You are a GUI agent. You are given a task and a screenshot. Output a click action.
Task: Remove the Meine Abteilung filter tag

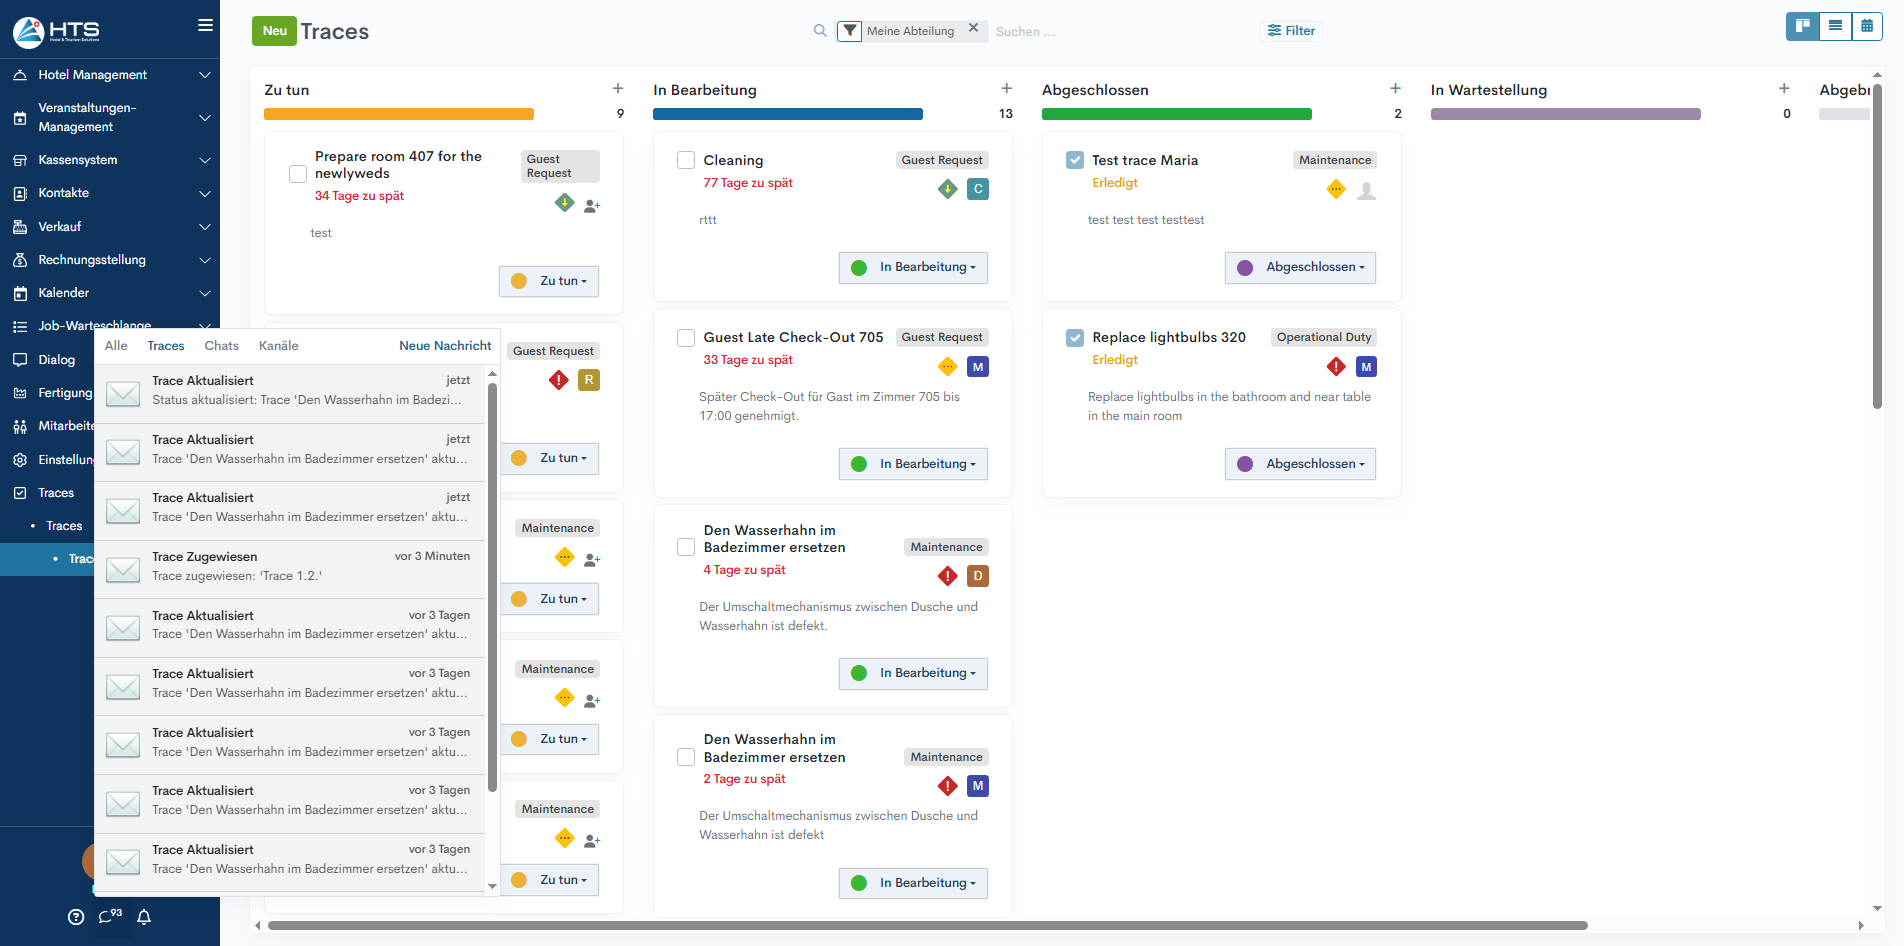tap(973, 29)
